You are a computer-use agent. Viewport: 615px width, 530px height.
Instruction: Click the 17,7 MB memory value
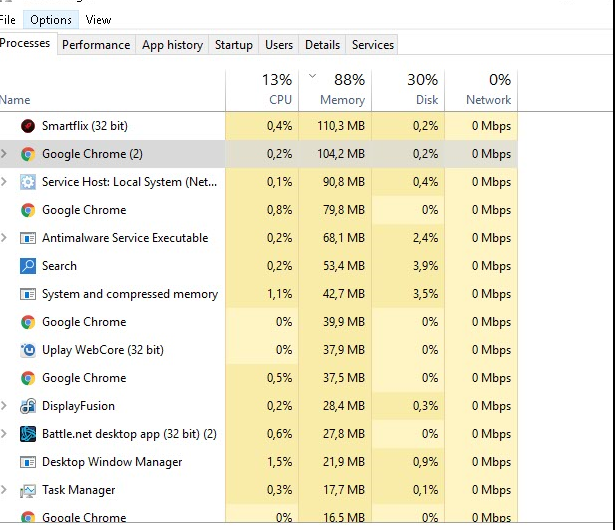point(344,490)
